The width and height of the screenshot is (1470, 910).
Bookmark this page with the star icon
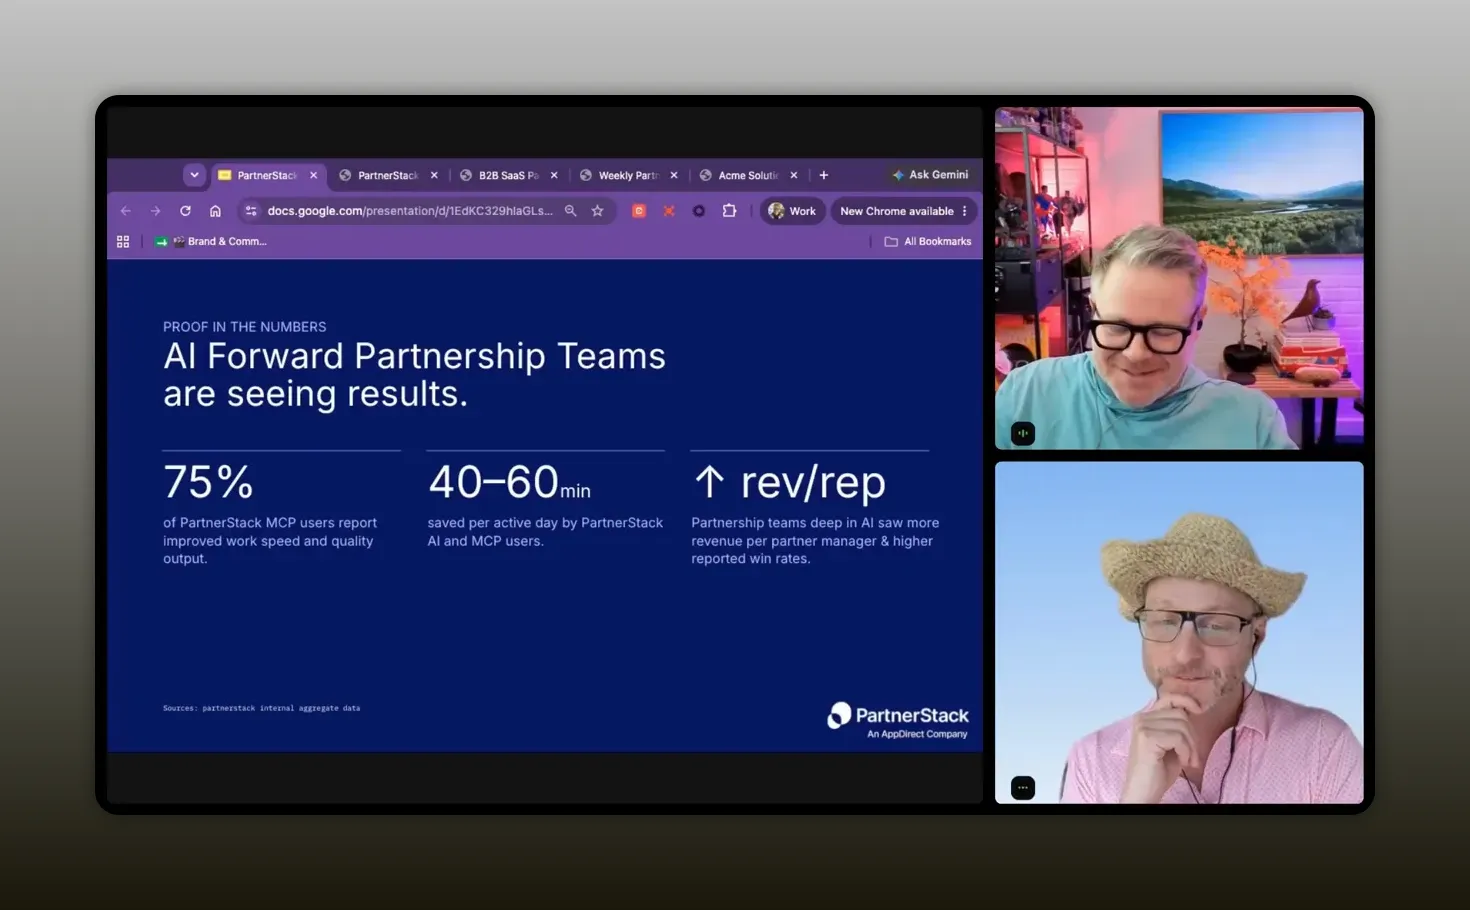(598, 211)
